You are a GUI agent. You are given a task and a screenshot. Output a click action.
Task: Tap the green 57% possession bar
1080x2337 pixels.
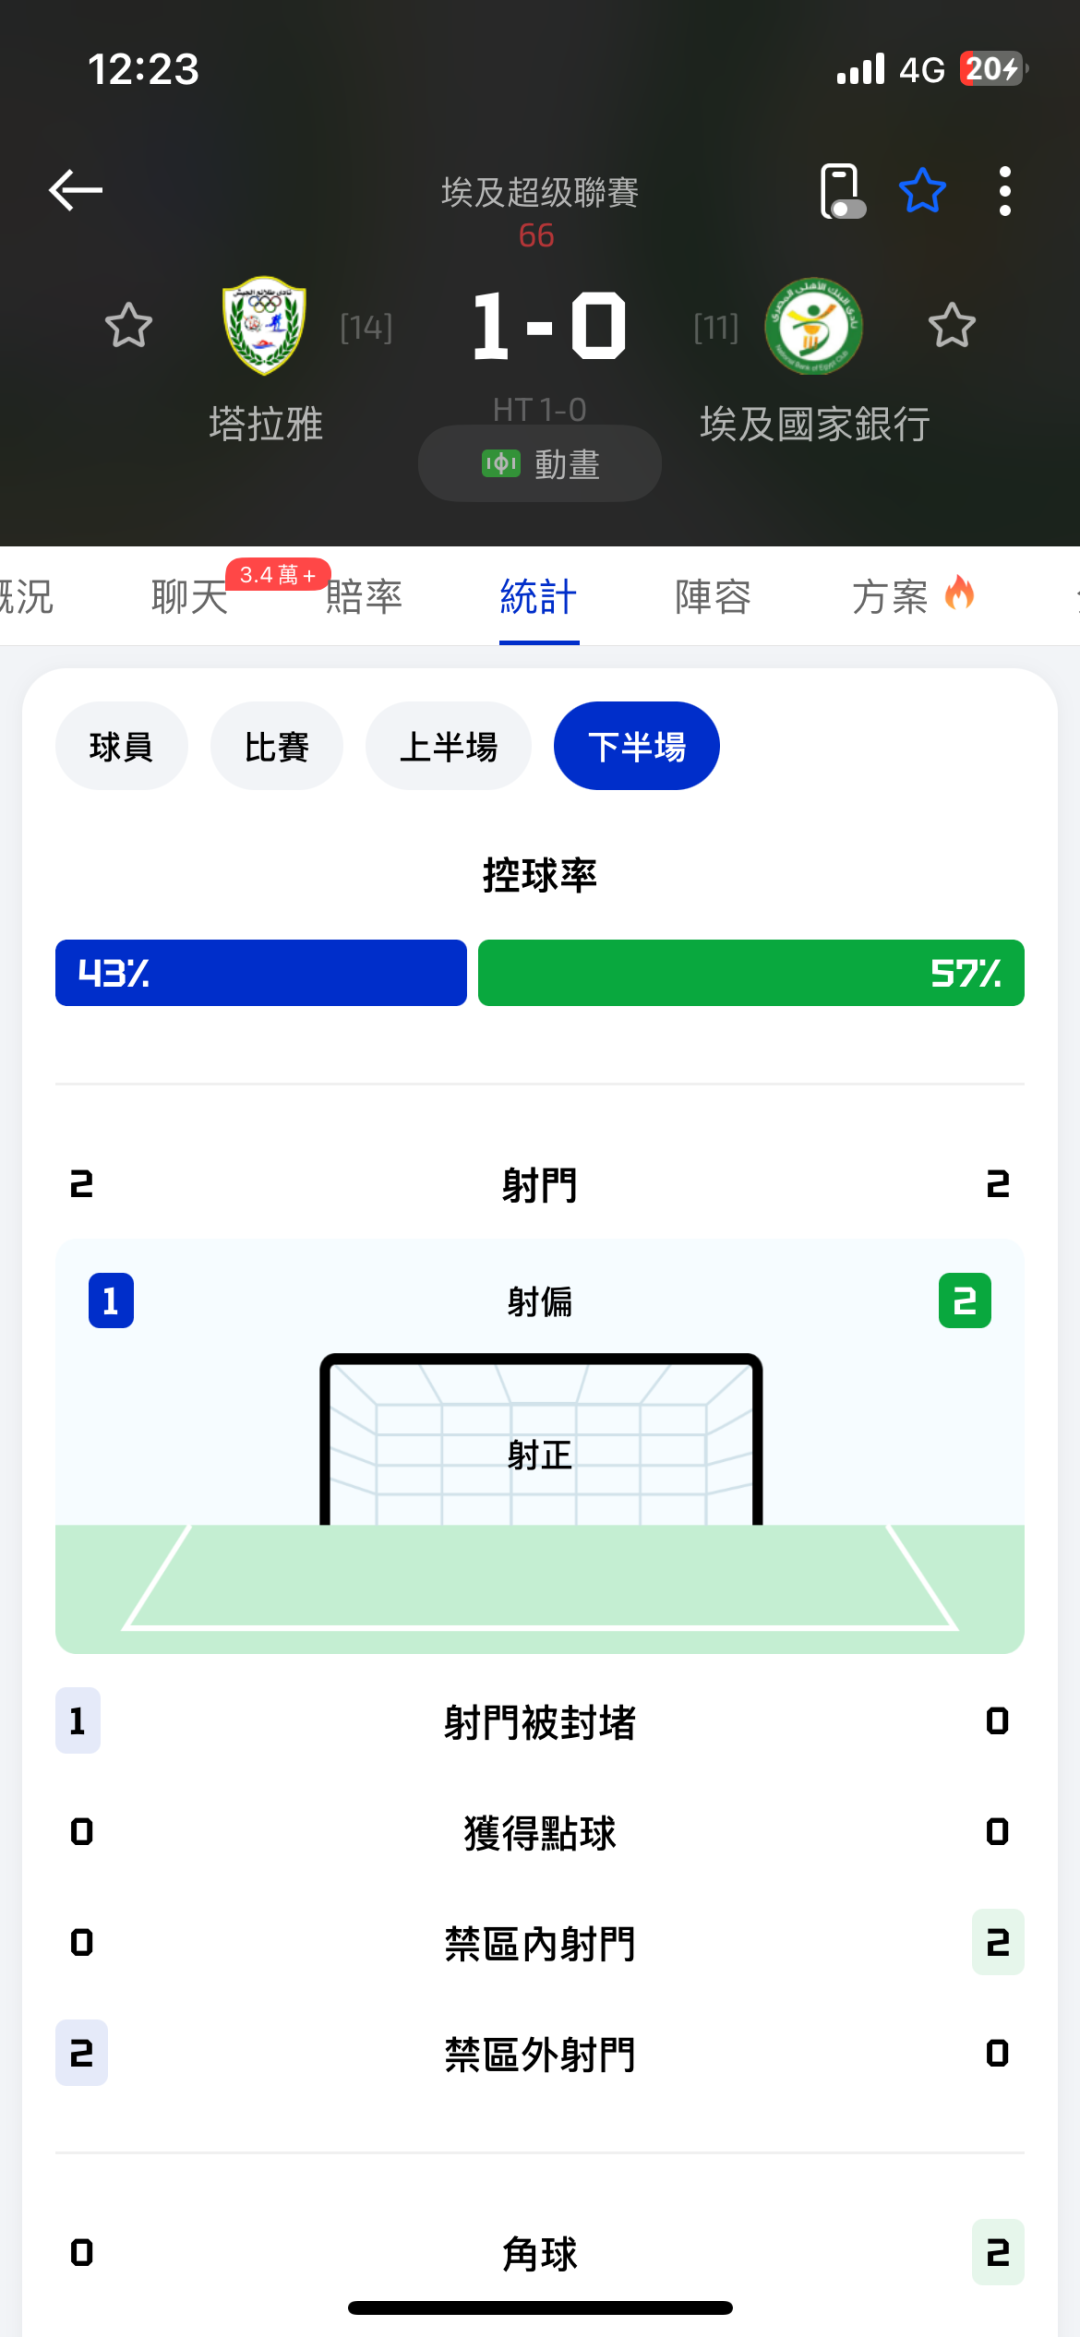tap(751, 973)
